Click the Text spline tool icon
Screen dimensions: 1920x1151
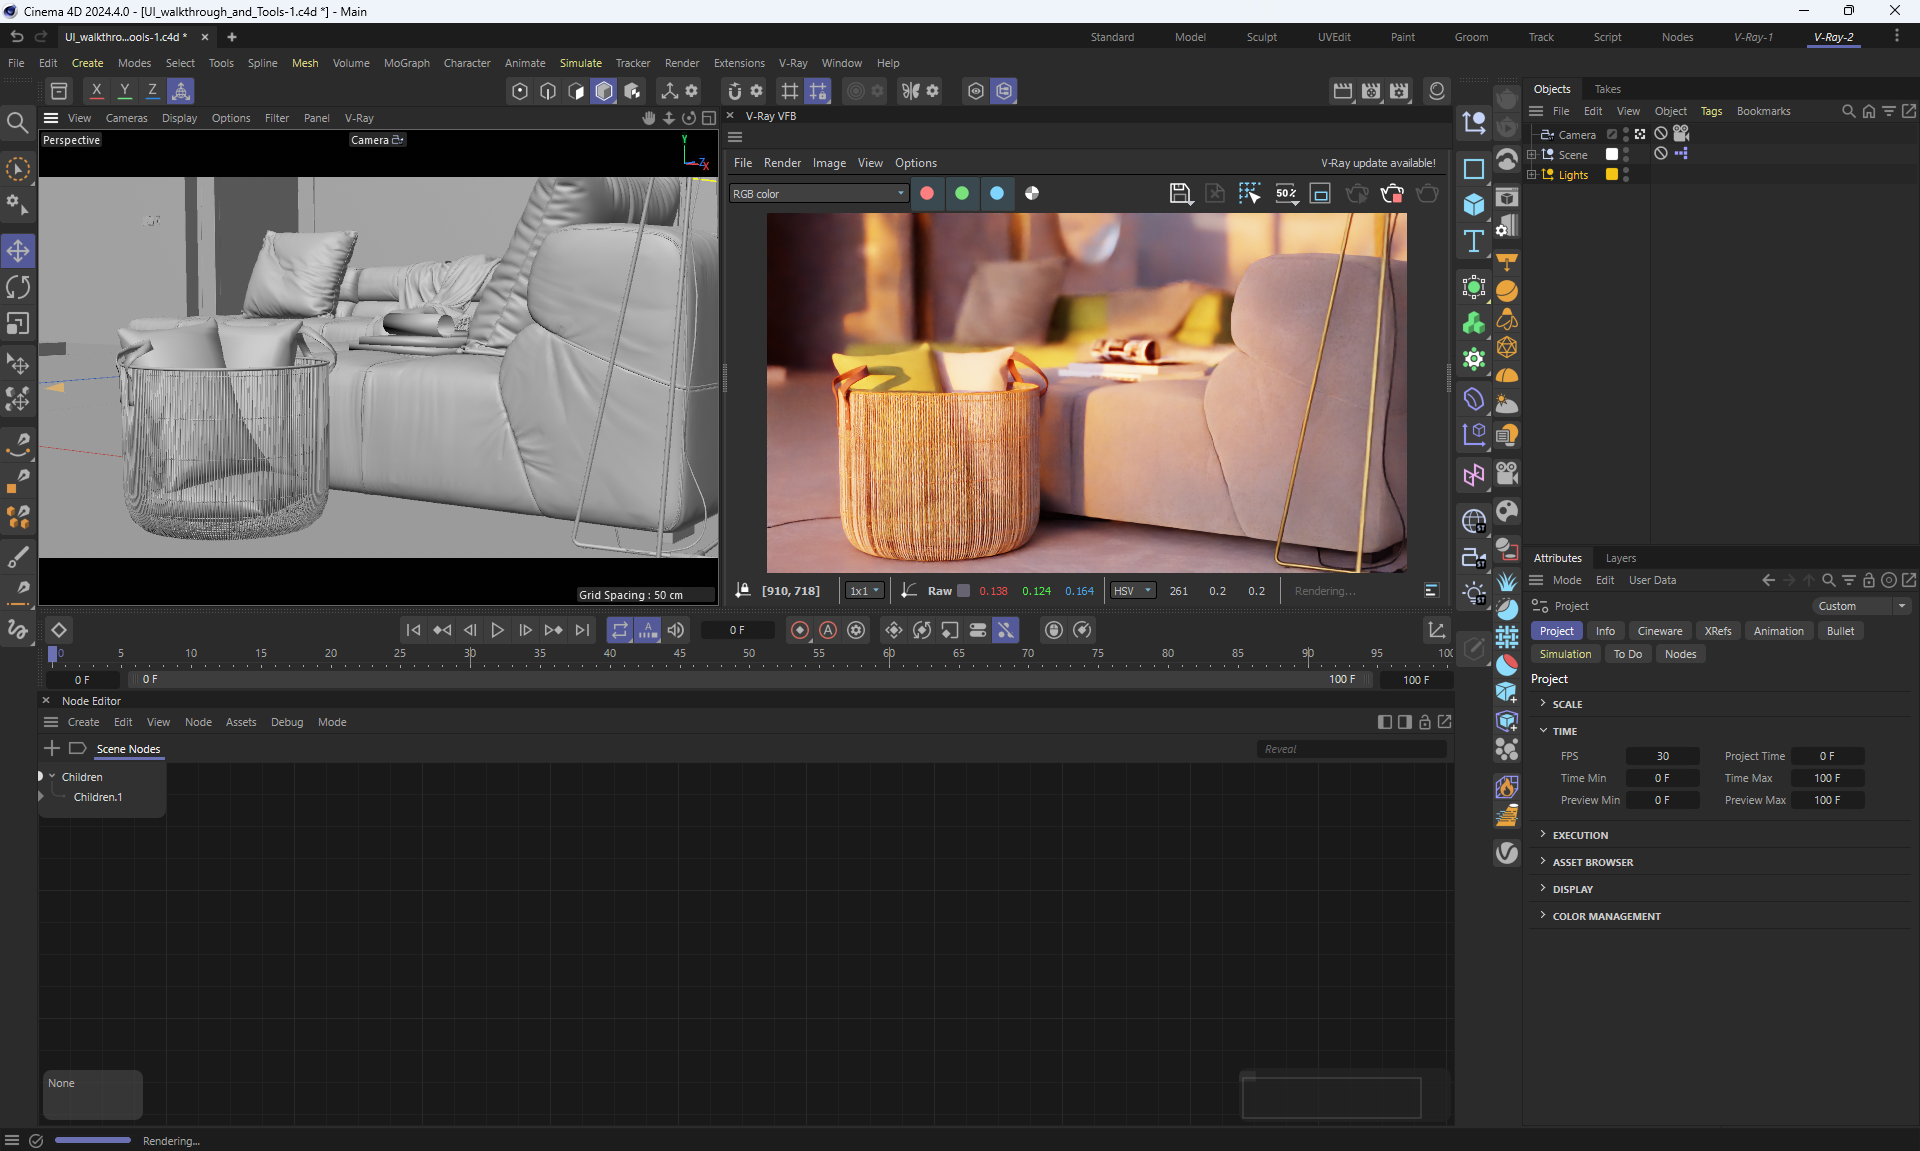[1473, 241]
